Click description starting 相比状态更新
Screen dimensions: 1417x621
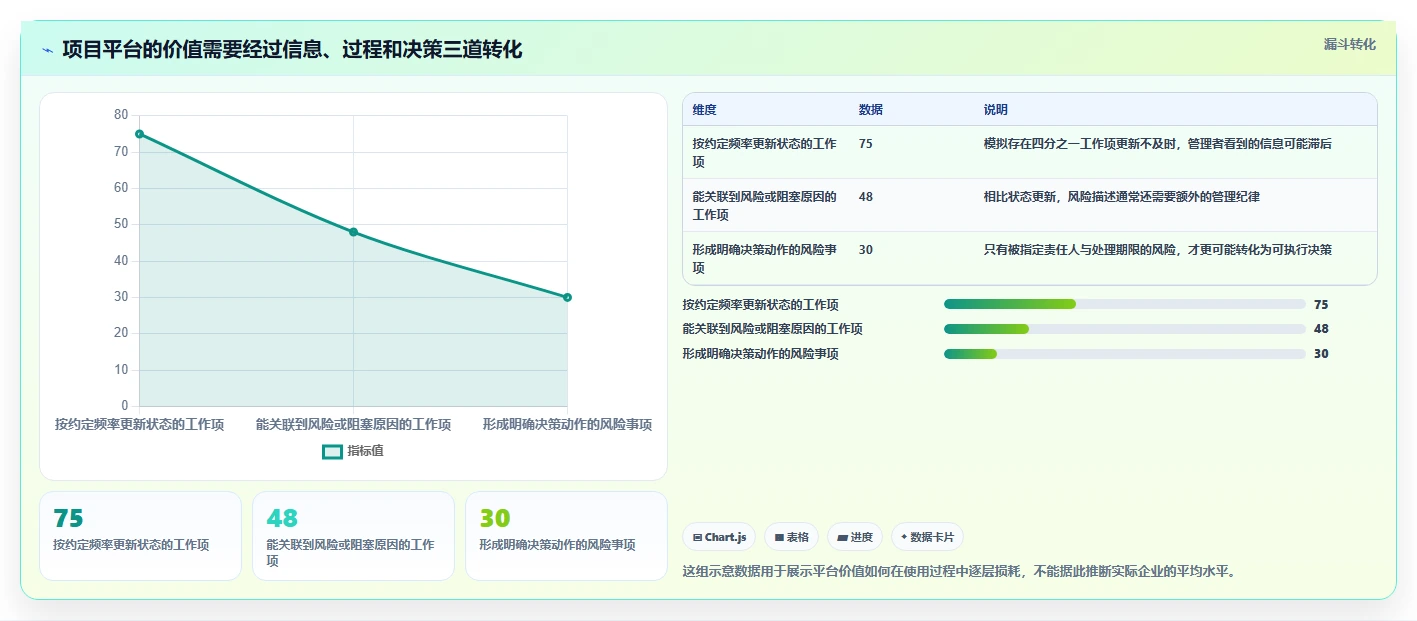coord(1121,197)
